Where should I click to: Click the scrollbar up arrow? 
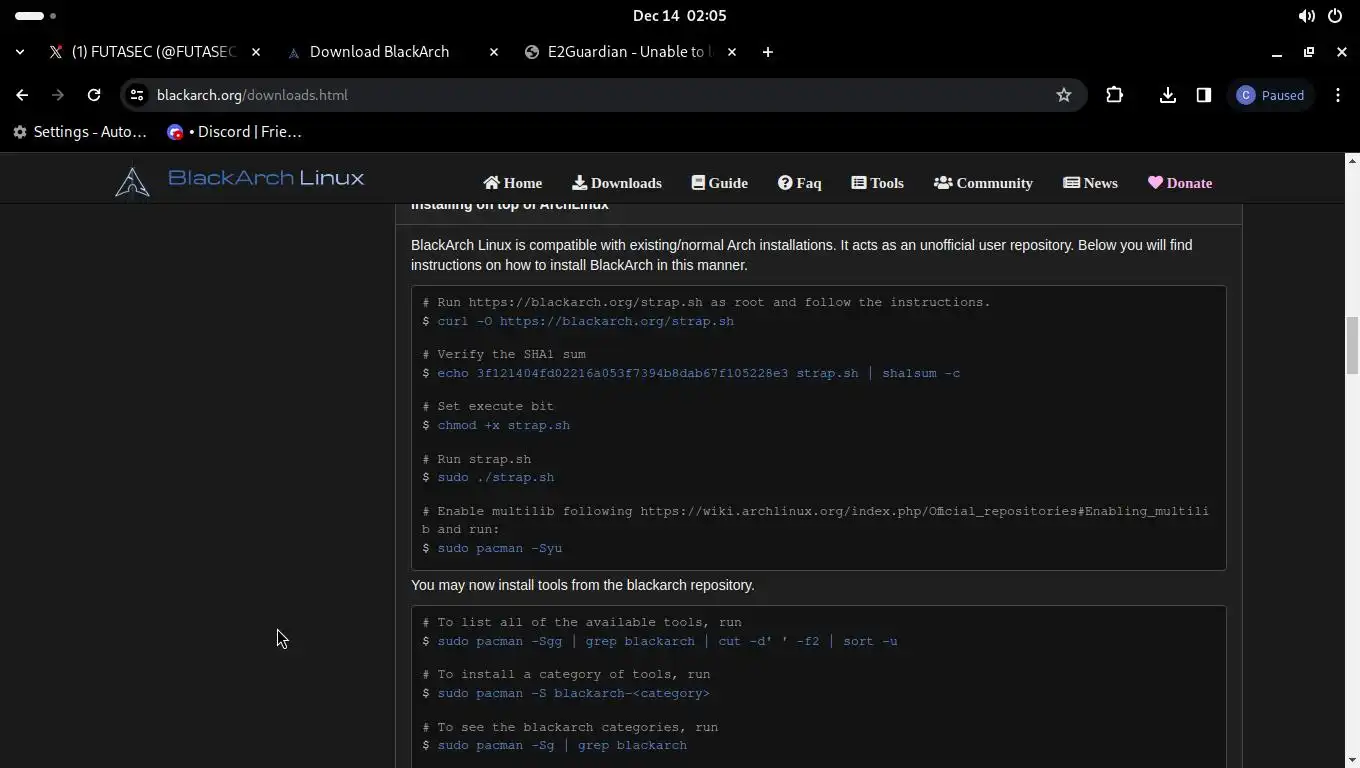[1352, 160]
